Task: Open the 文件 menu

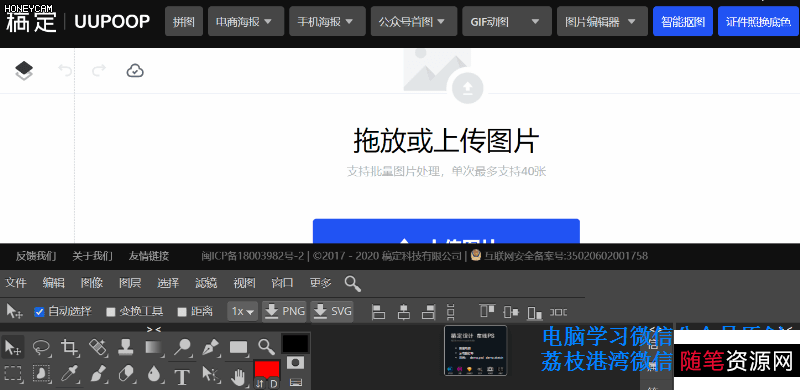Action: click(16, 283)
